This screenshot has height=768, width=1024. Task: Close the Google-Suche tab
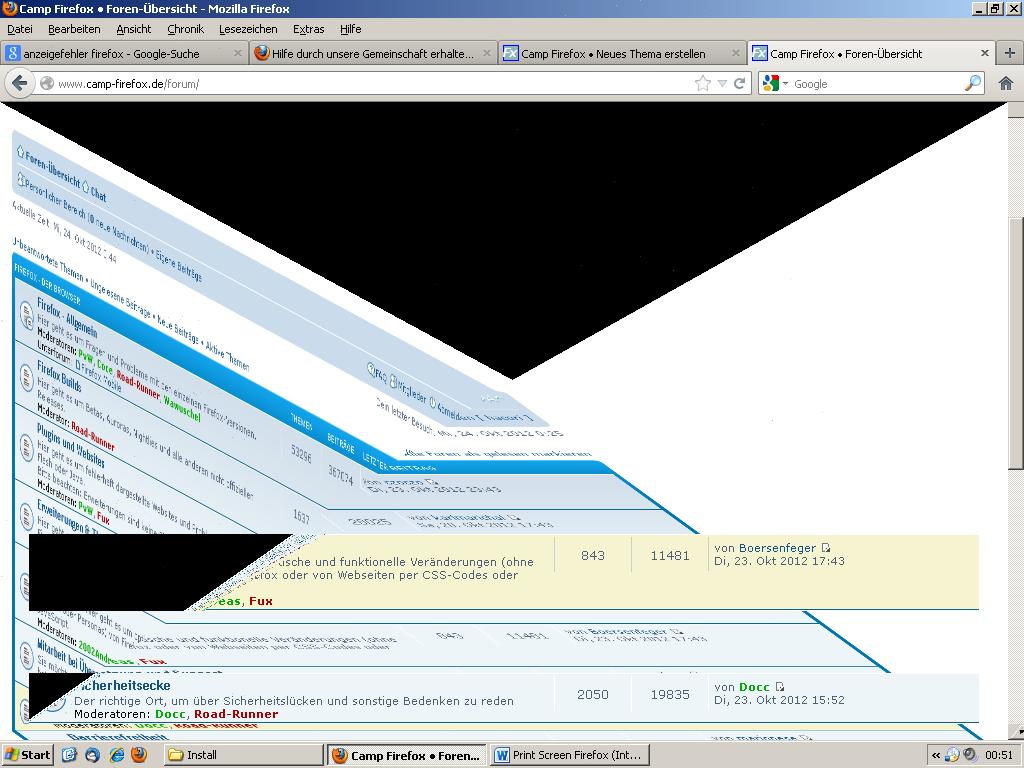coord(238,54)
